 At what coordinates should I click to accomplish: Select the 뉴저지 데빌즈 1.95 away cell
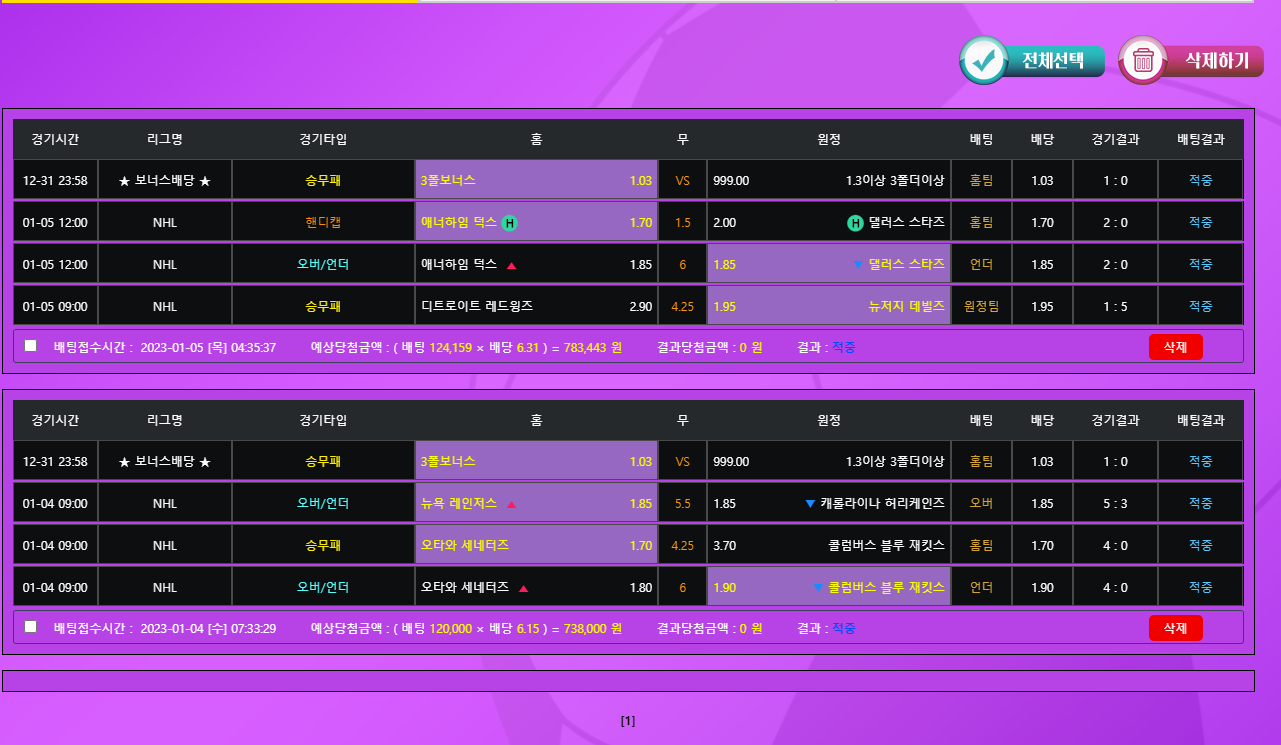tap(828, 306)
